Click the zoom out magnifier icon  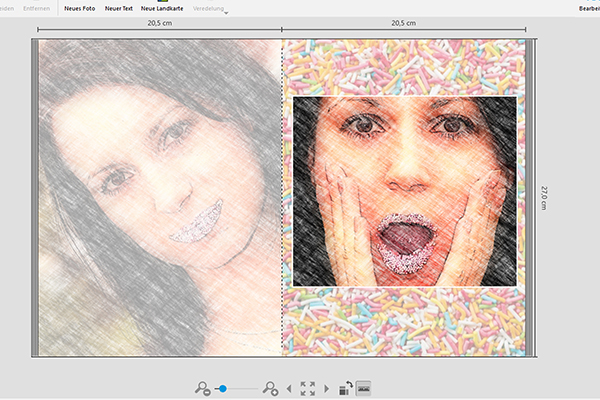click(x=204, y=387)
